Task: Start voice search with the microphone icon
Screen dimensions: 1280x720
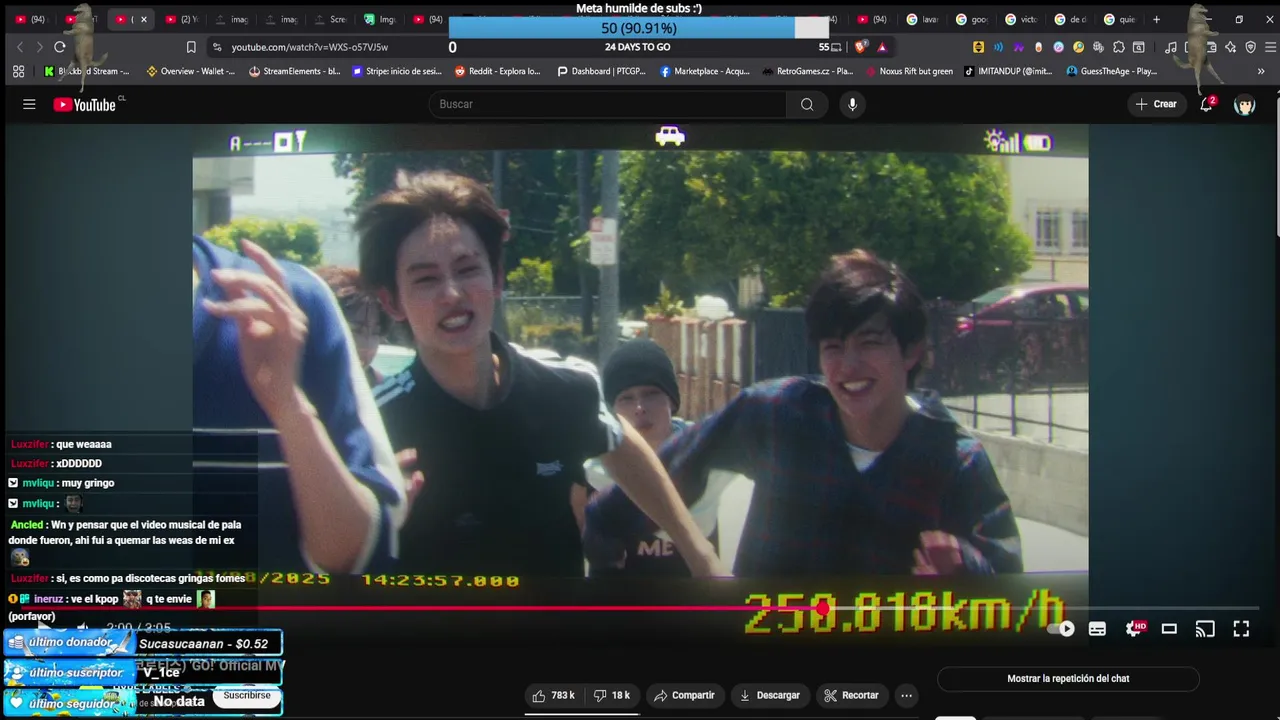Action: (852, 104)
